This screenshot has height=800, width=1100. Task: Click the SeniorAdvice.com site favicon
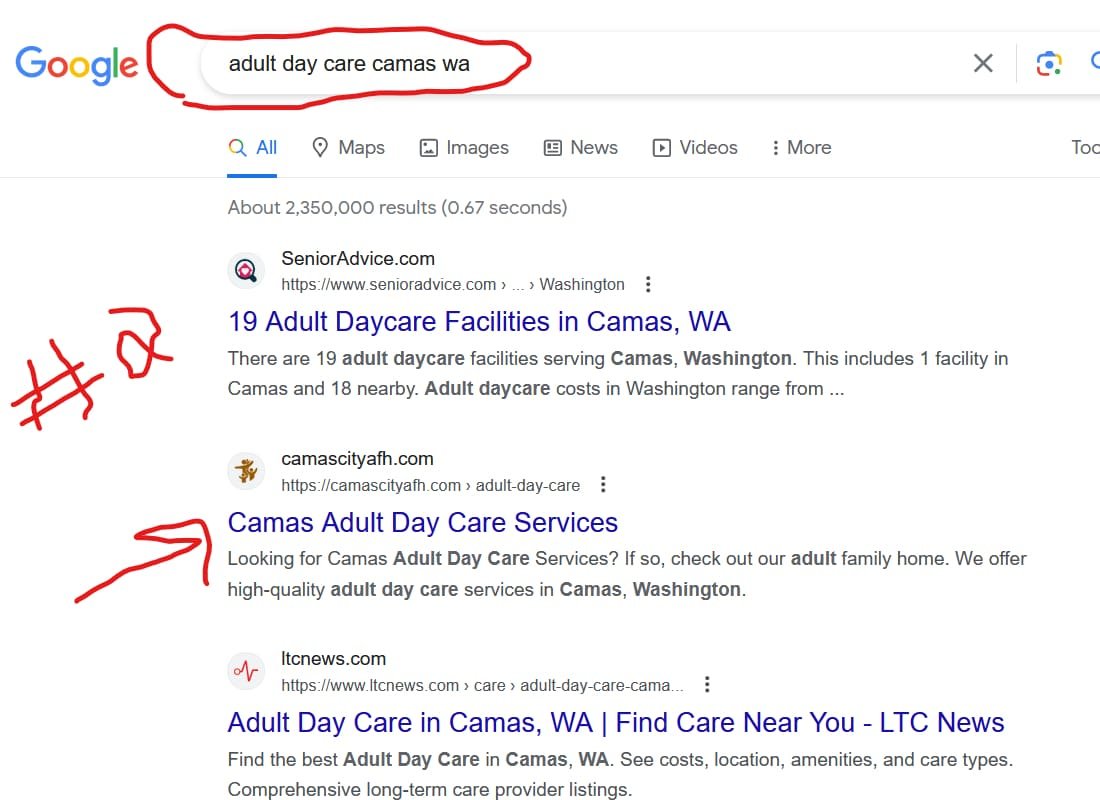coord(246,270)
